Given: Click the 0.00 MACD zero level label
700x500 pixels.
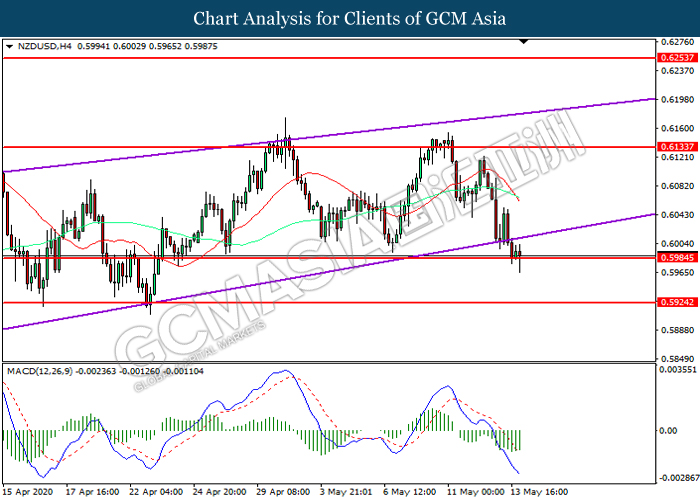Looking at the screenshot, I should click(x=669, y=431).
